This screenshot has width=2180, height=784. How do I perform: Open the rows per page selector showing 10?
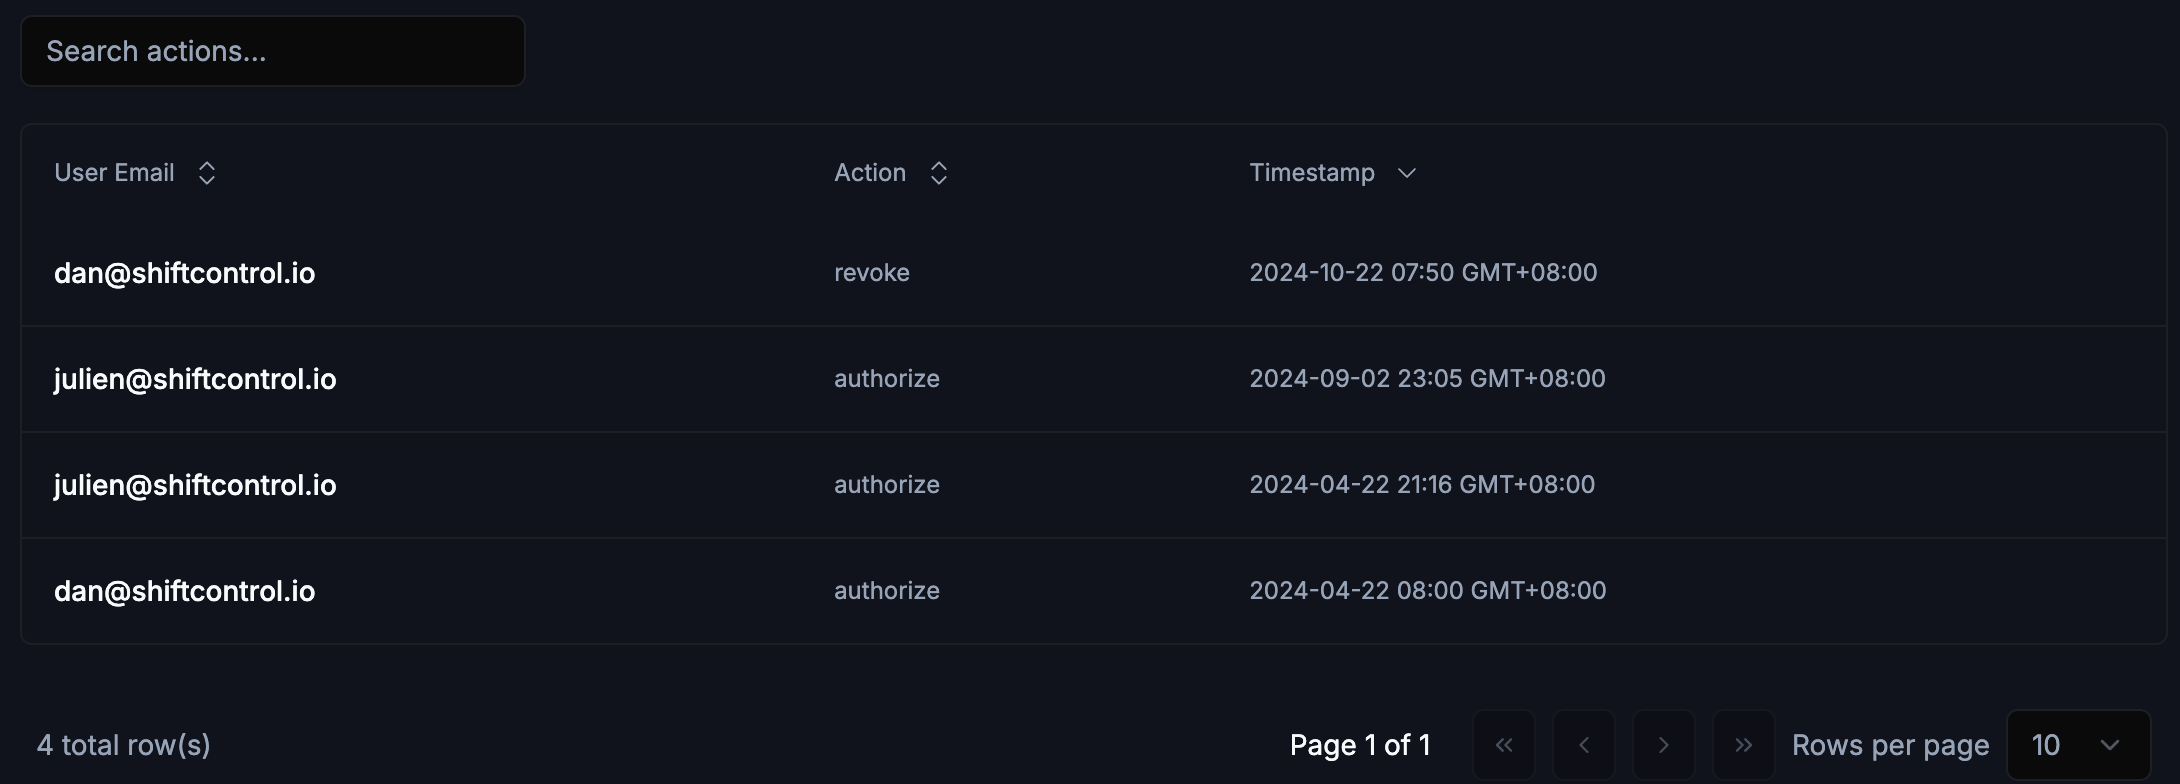(2077, 744)
